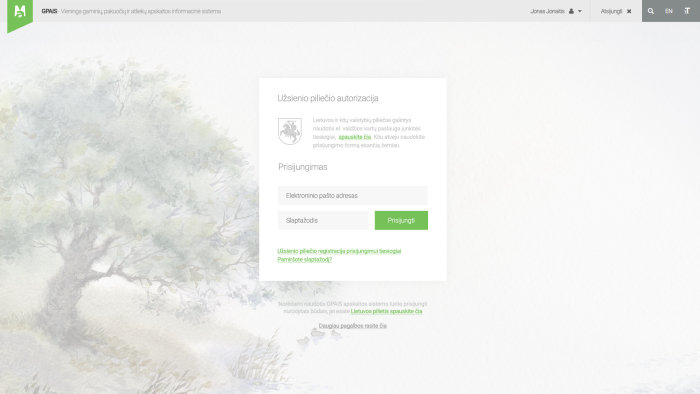The height and width of the screenshot is (394, 700).
Task: Click the "Prisijungimas" heading
Action: [303, 167]
